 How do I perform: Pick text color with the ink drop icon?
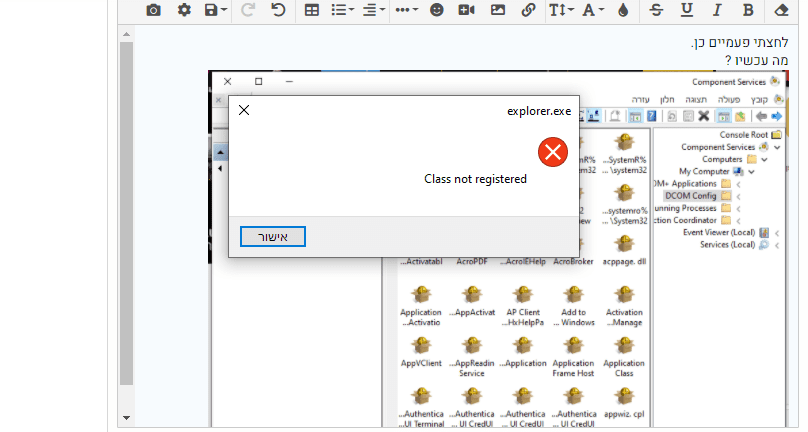(623, 10)
